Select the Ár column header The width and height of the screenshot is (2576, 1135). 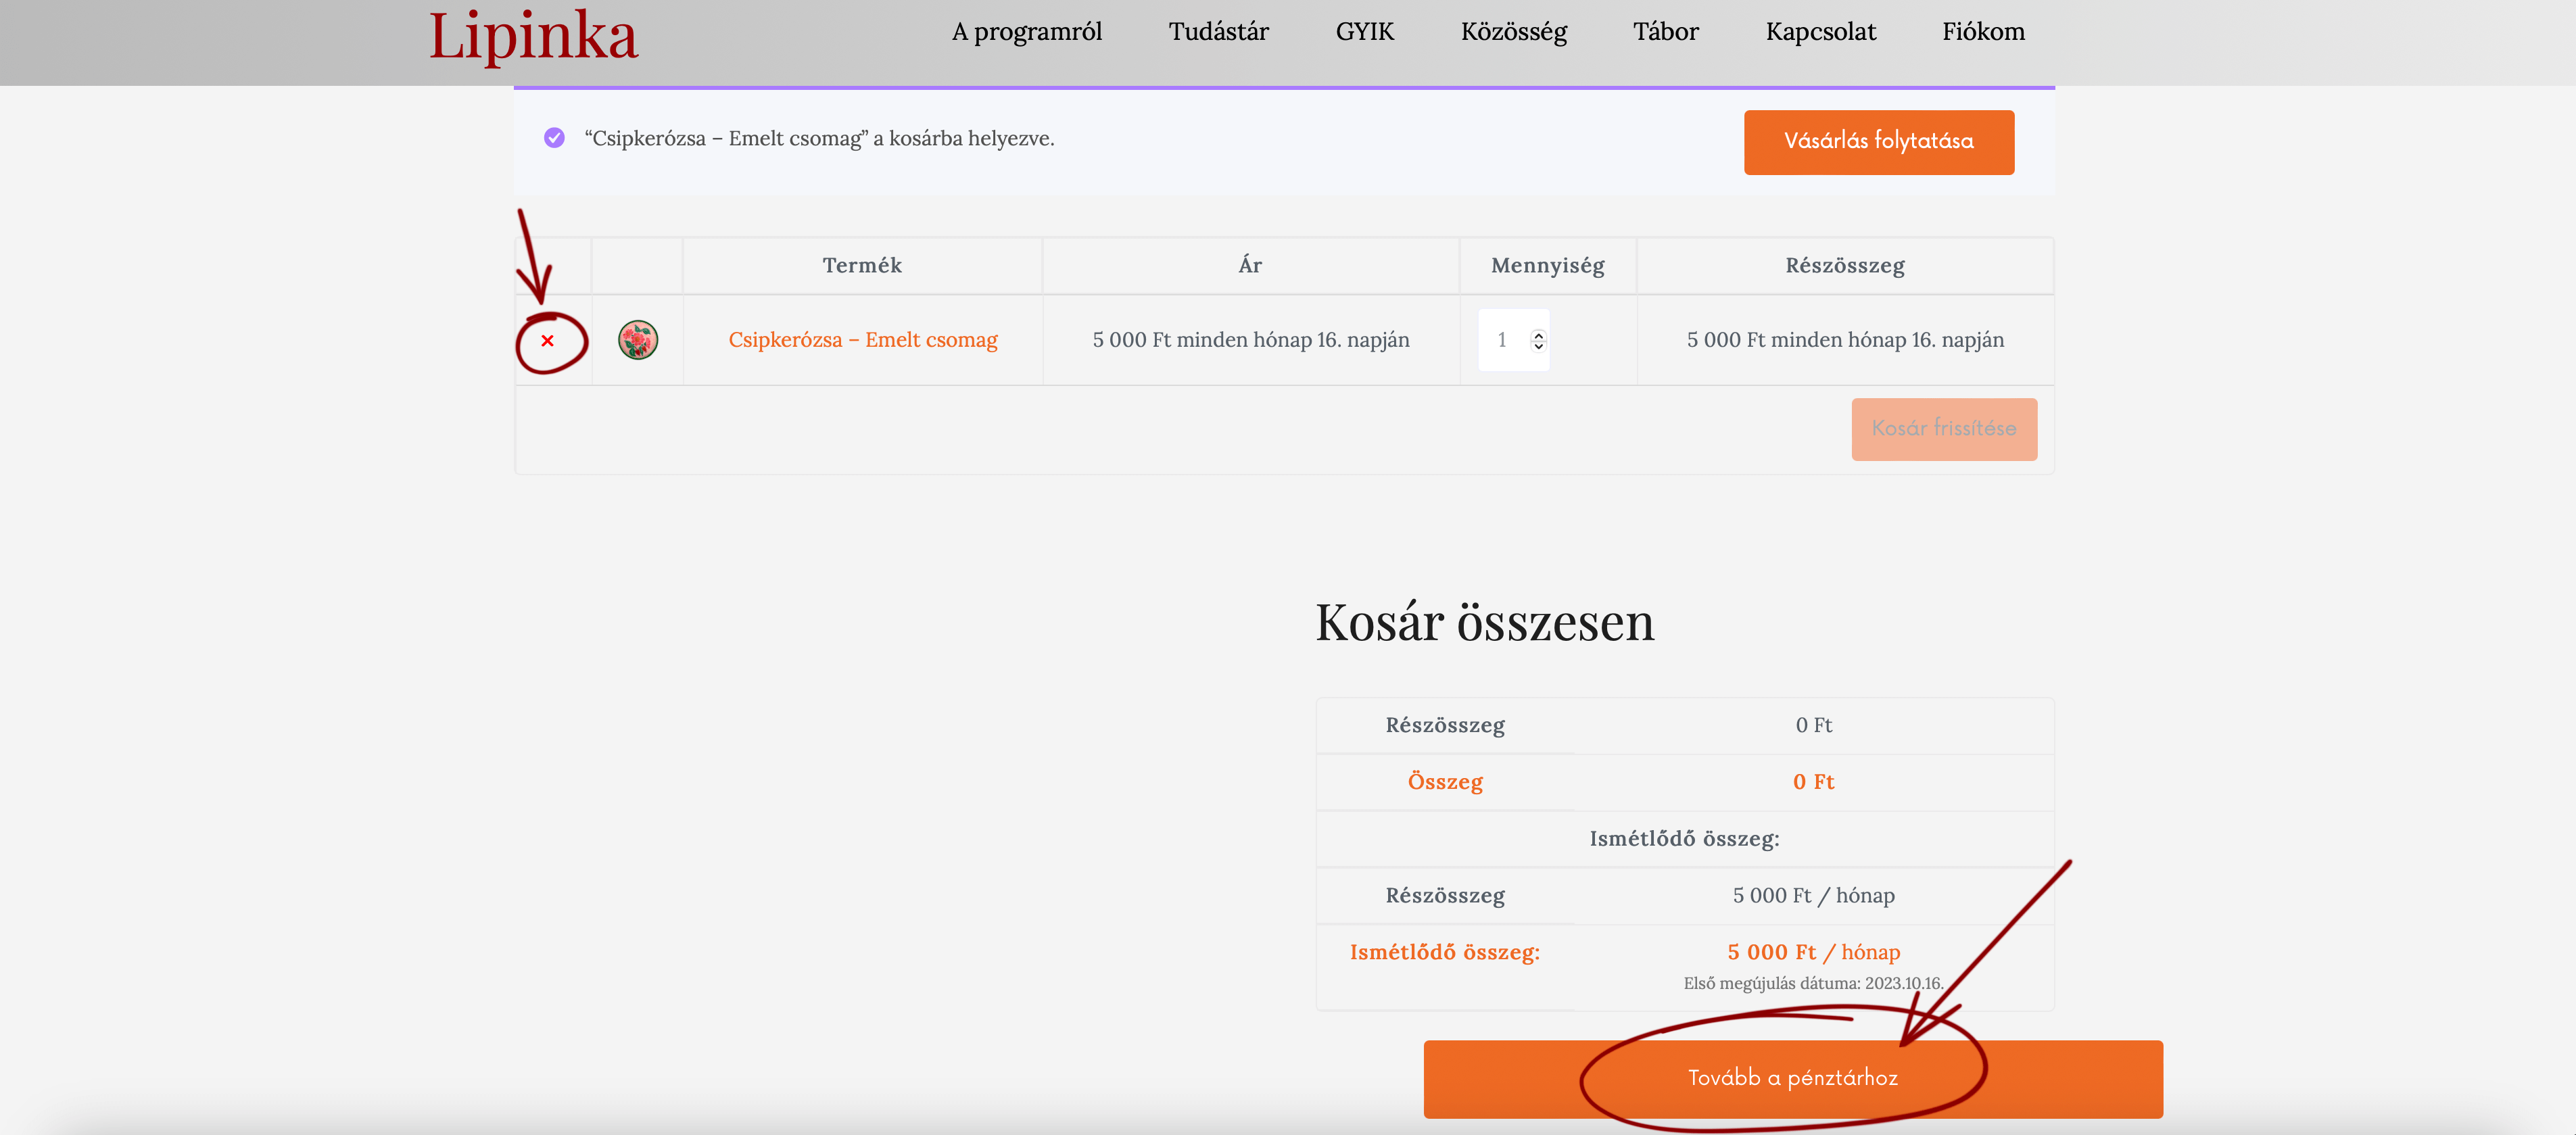coord(1250,265)
